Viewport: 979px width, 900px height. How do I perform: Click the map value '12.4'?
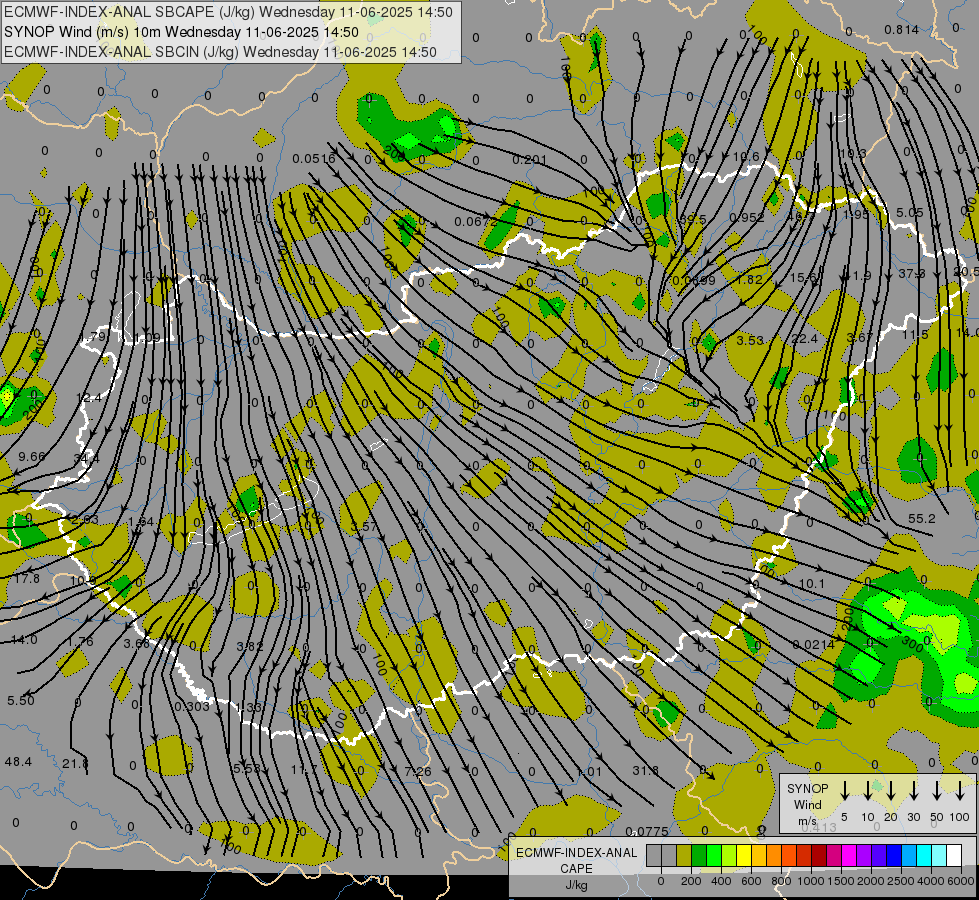89,398
